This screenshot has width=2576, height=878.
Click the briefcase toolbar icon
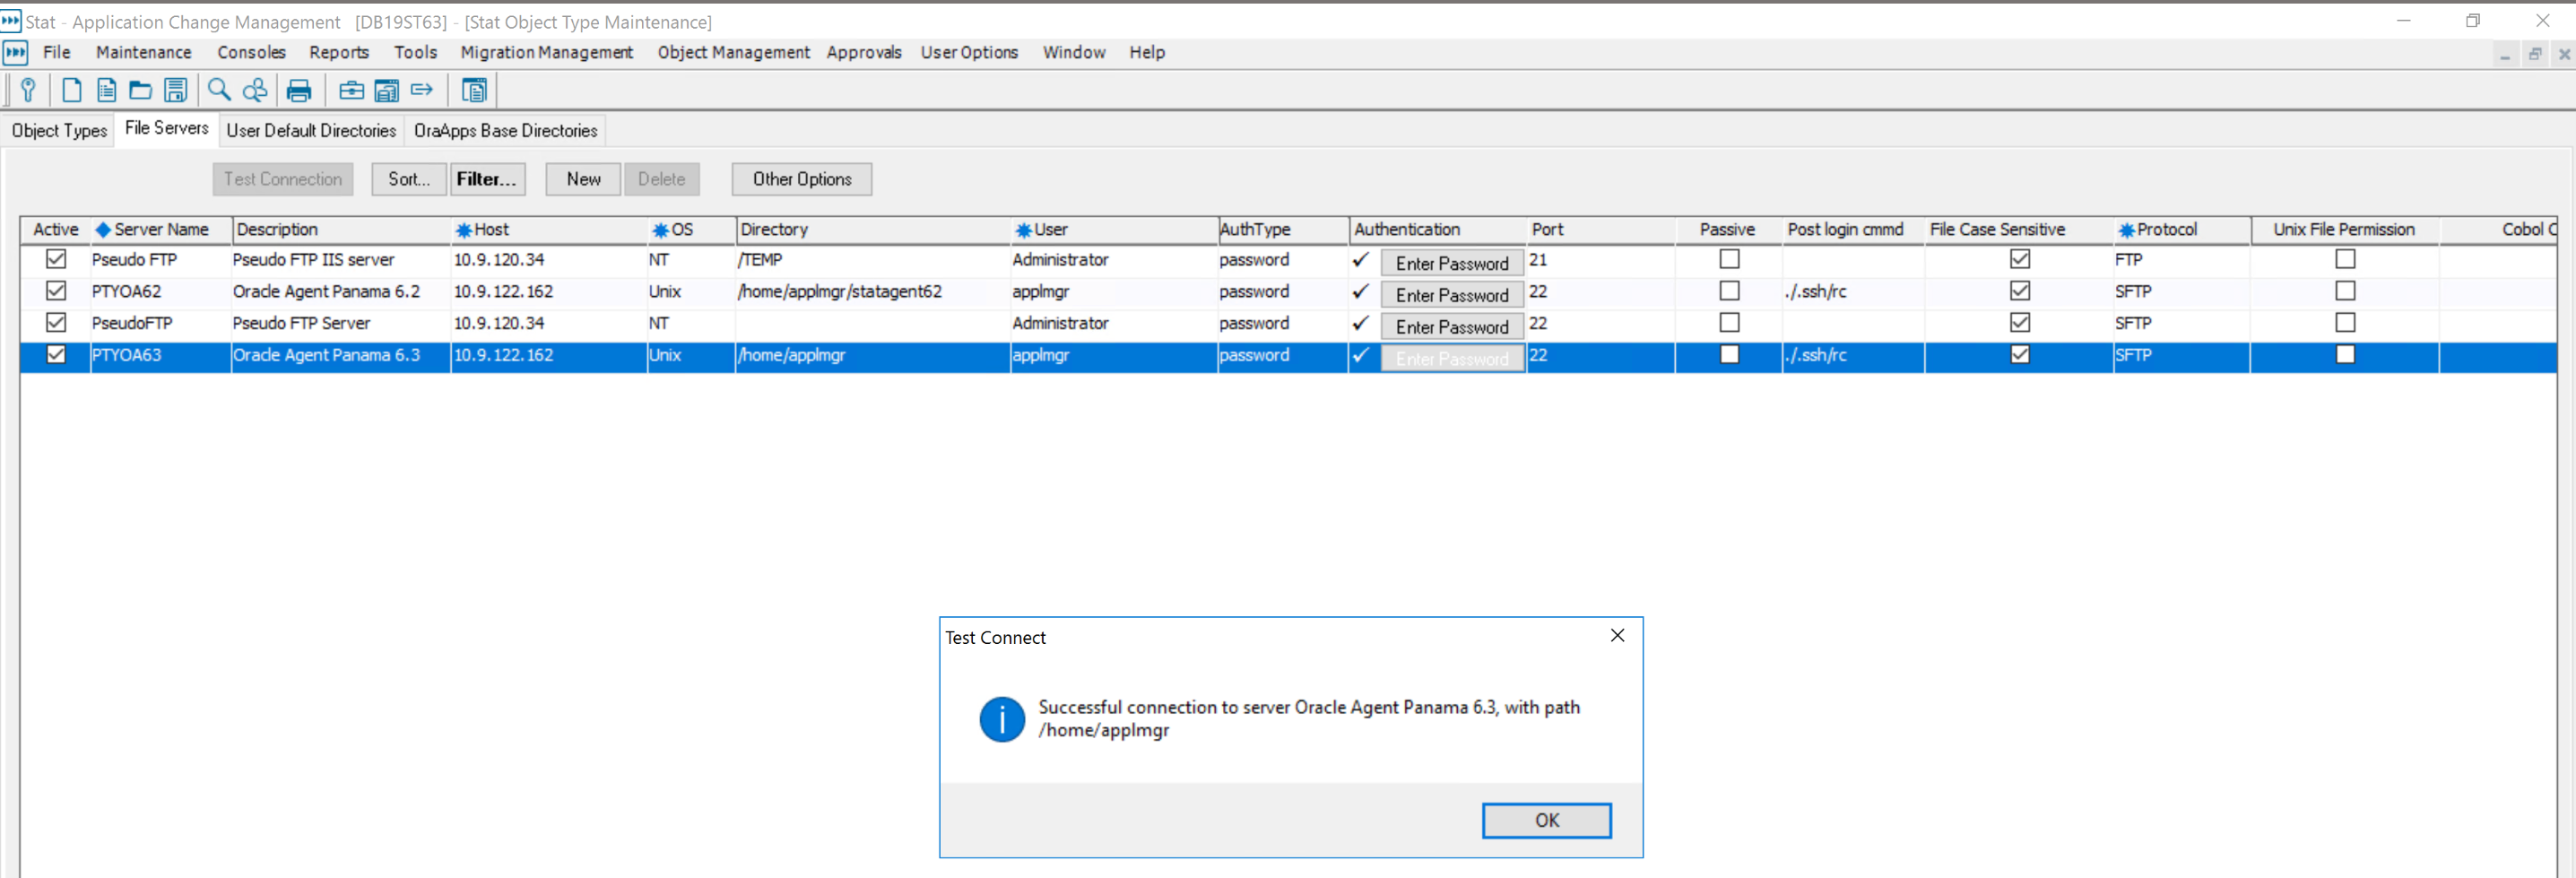pyautogui.click(x=351, y=91)
